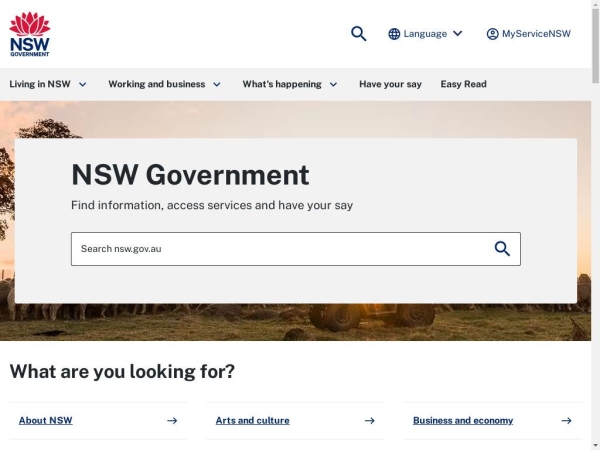Open the What's happening menu
600x450 pixels.
tap(290, 84)
